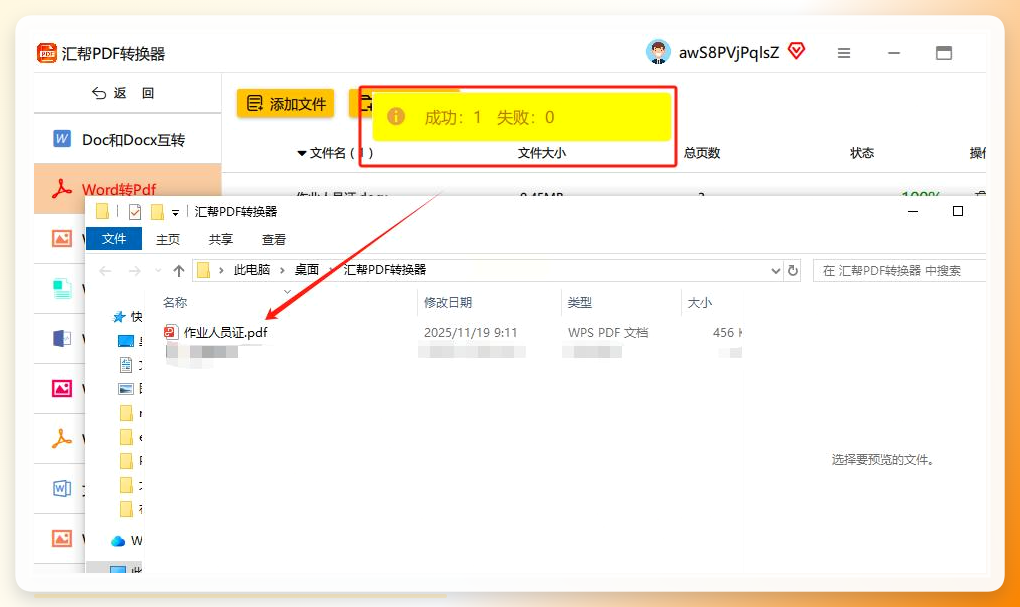Viewport: 1020px width, 607px height.
Task: Sort Explorer files by 大小 column
Action: click(699, 303)
